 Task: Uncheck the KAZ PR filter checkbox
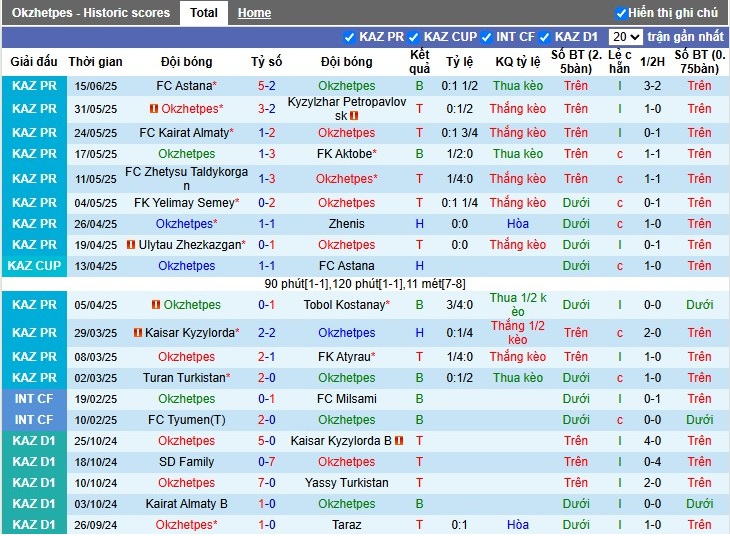click(349, 37)
